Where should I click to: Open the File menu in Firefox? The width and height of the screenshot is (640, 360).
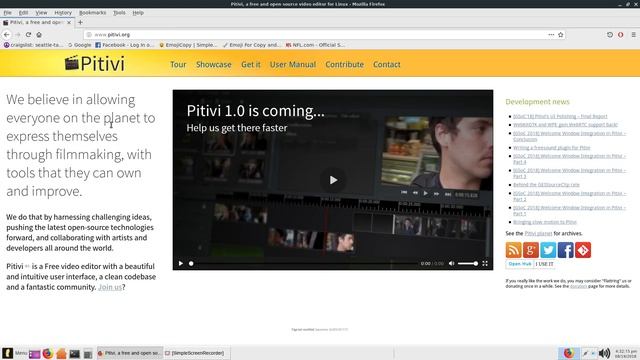[x=7, y=13]
